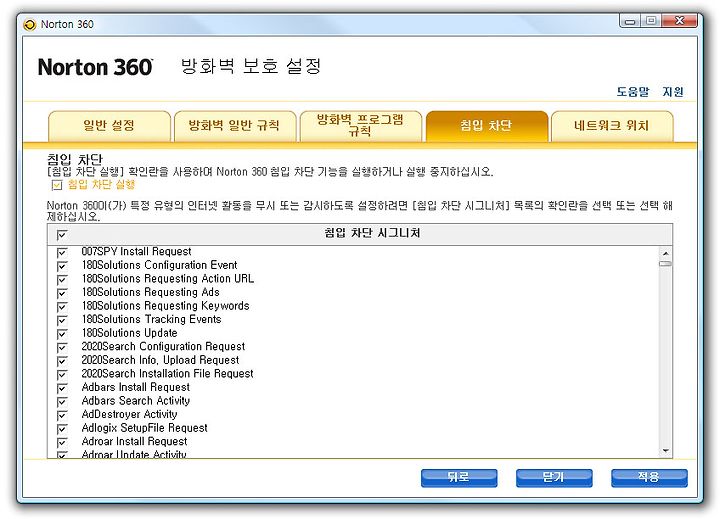The width and height of the screenshot is (720, 519).
Task: Uncheck Adbars Search Activity checkbox
Action: point(62,402)
